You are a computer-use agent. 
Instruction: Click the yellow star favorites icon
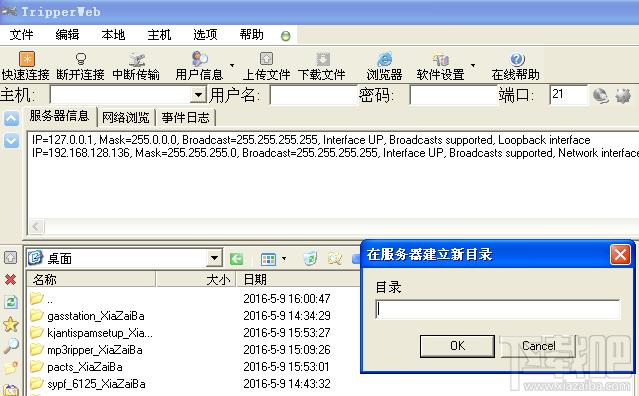click(x=11, y=324)
